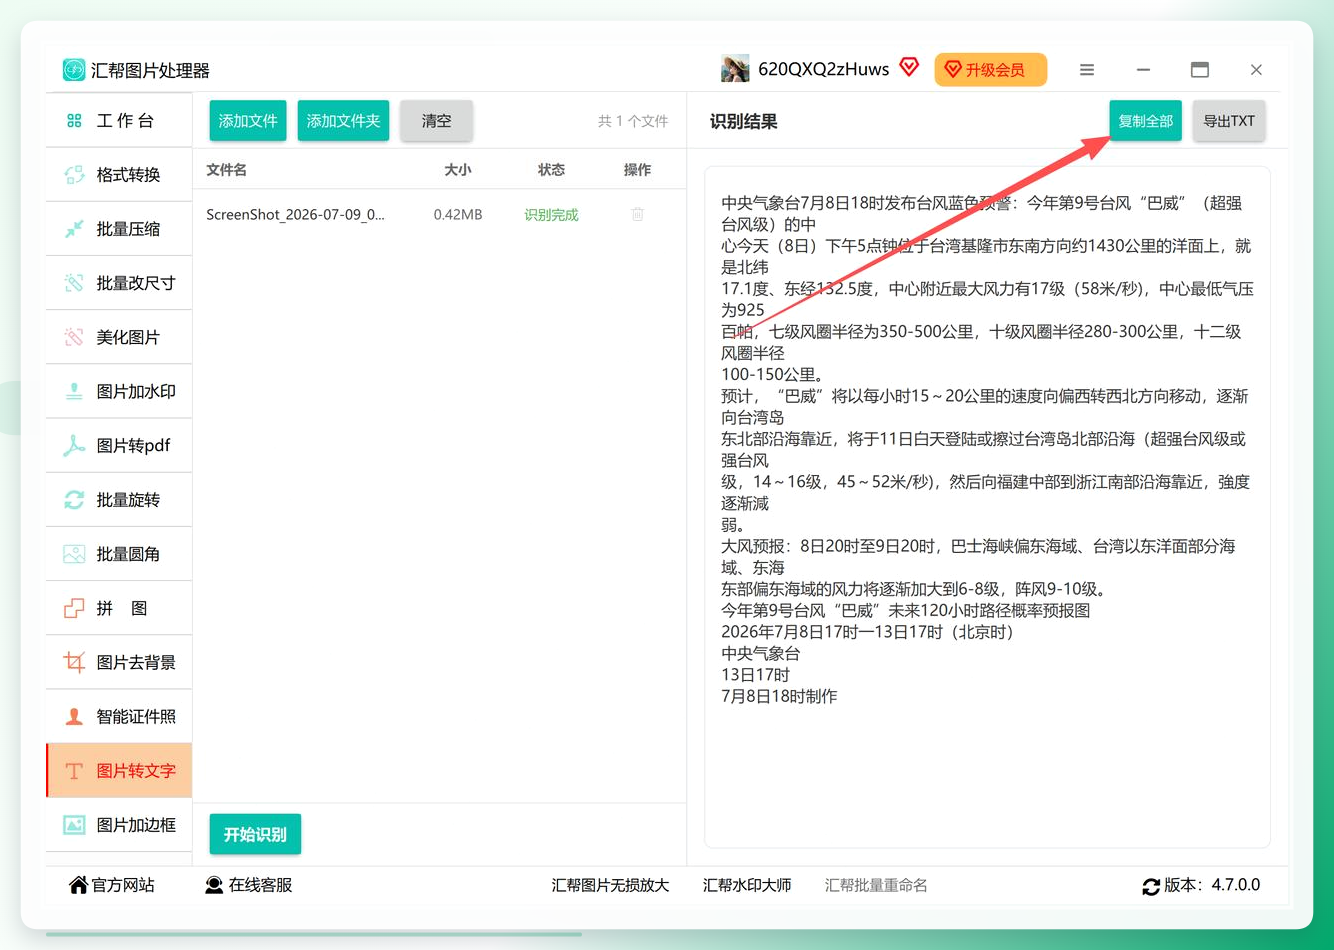Open the 汇帮批量重命名 link

click(876, 885)
